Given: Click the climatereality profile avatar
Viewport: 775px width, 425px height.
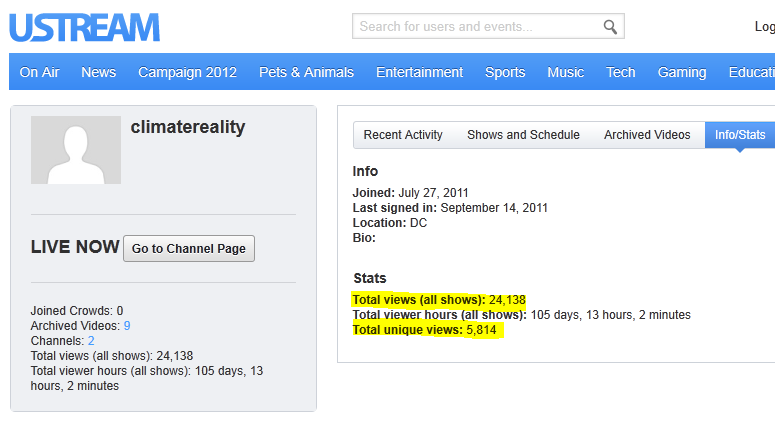Looking at the screenshot, I should [x=76, y=150].
